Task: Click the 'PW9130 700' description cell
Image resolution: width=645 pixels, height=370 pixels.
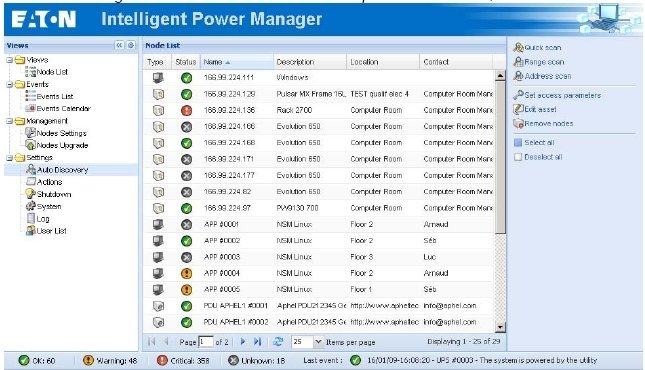Action: [297, 208]
